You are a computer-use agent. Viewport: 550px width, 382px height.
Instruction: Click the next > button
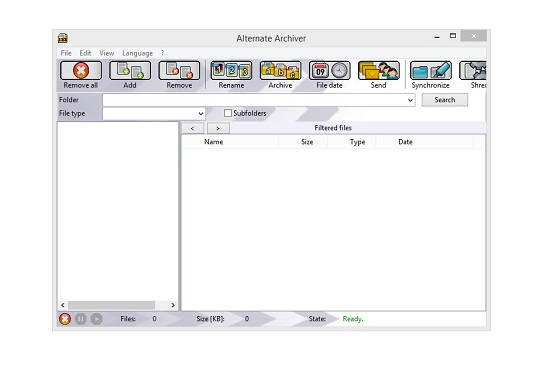pos(218,128)
